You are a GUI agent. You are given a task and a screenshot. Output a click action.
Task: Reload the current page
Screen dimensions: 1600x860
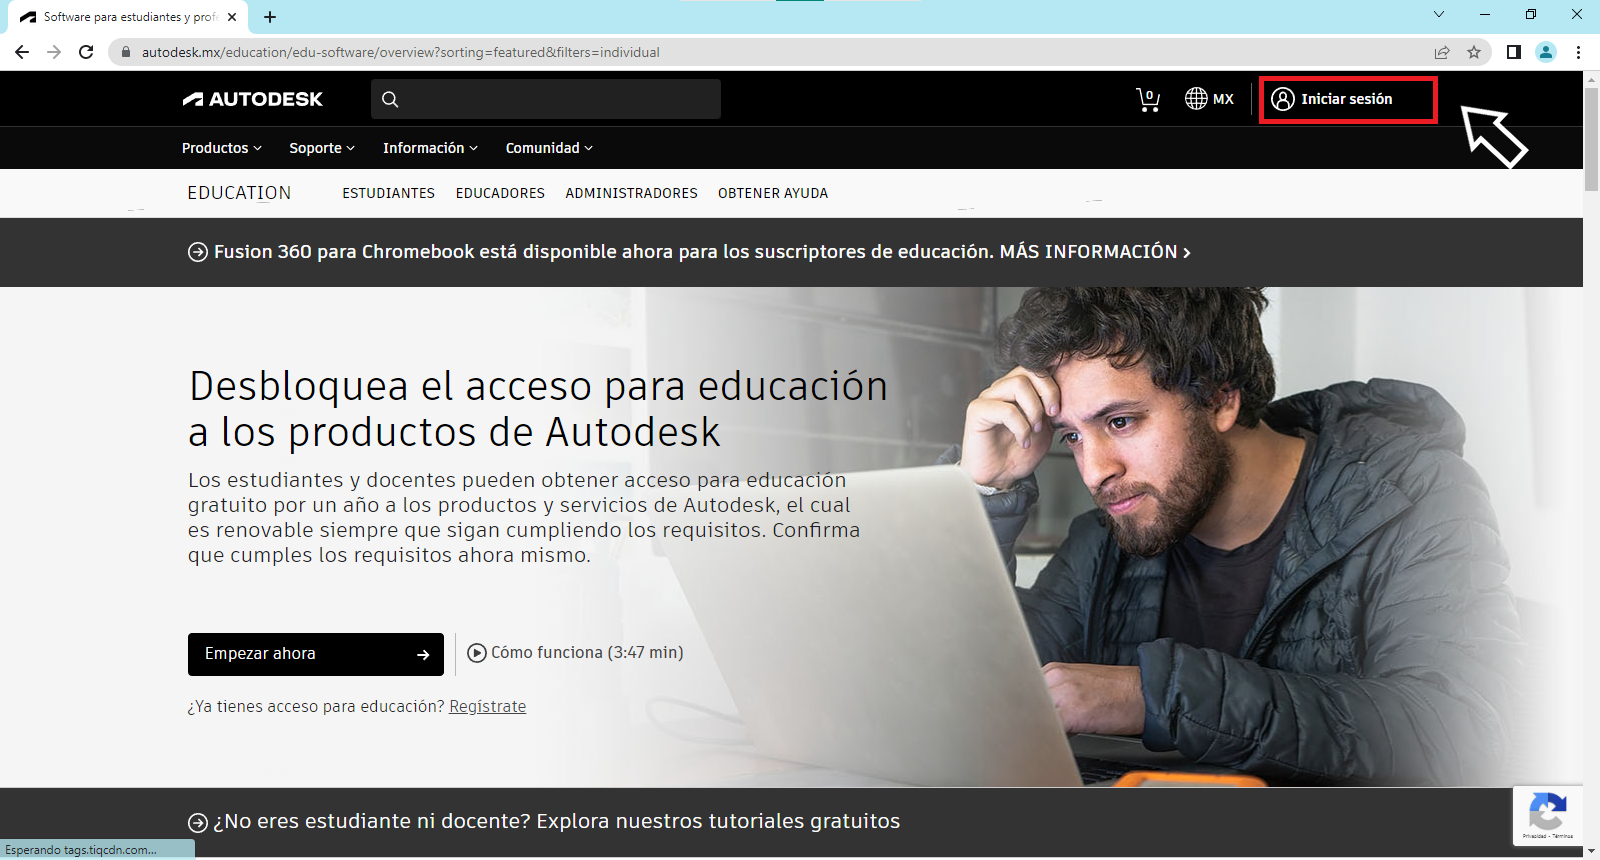86,52
